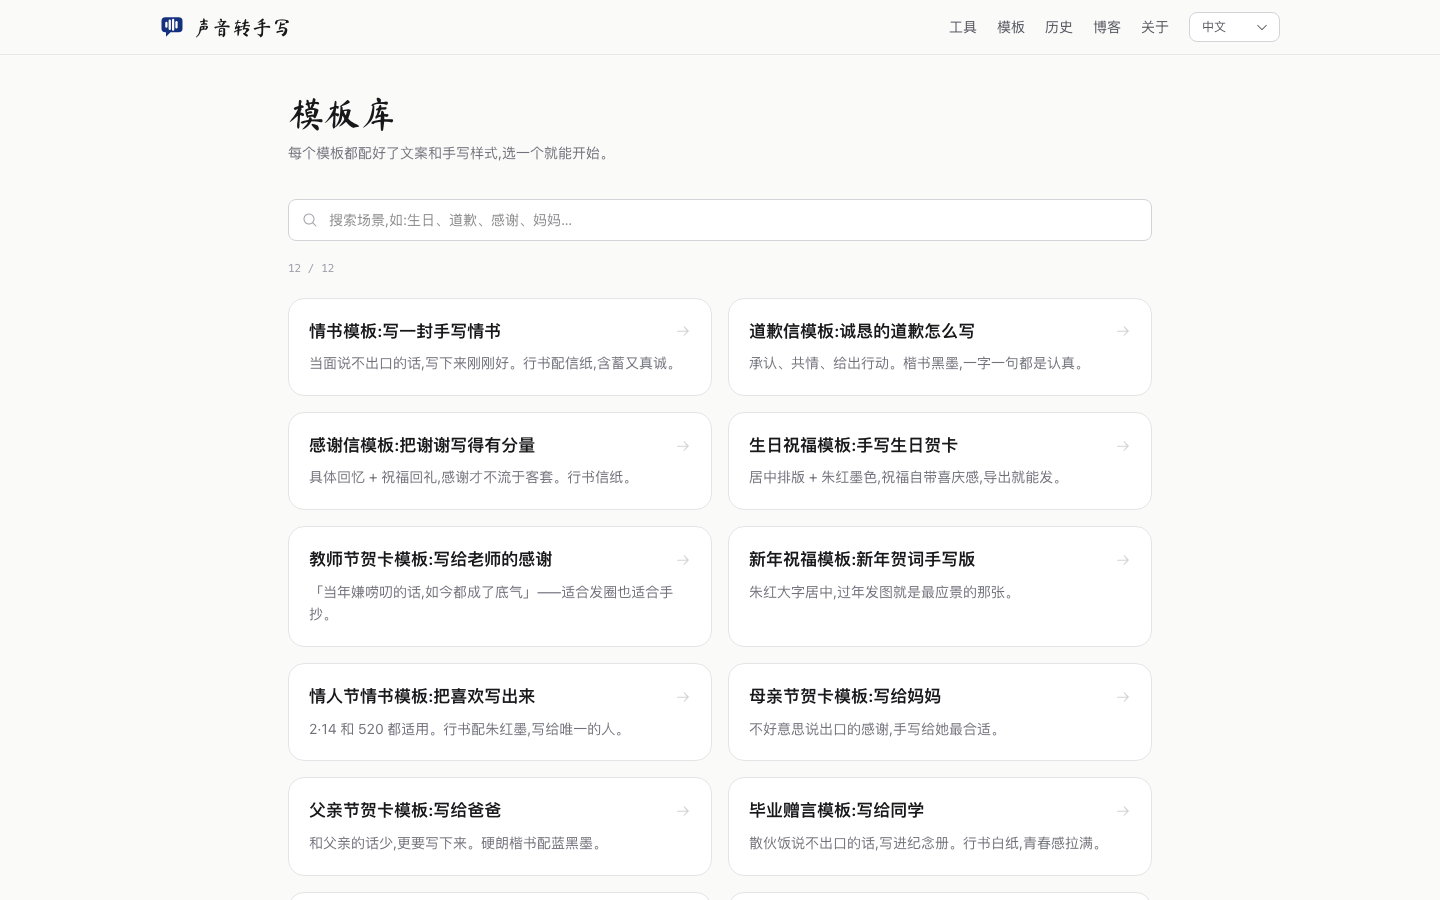The width and height of the screenshot is (1440, 900).
Task: Go to 模板 in navigation
Action: coord(1011,27)
